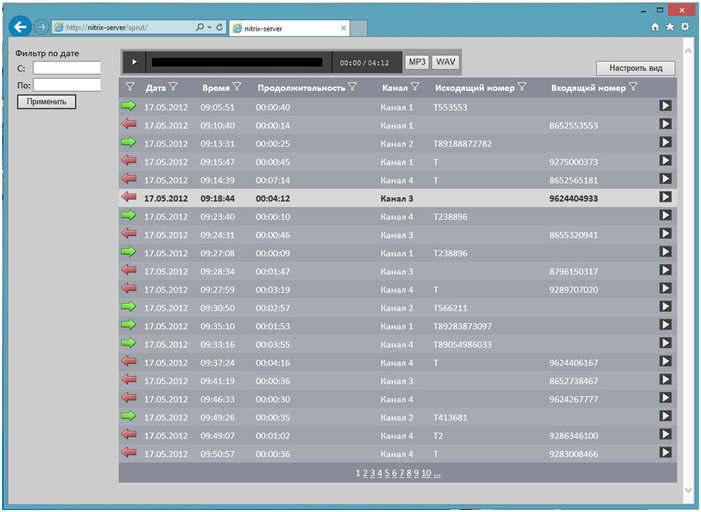Viewport: 701px width, 512px height.
Task: Open the browser Home icon
Action: [x=655, y=27]
